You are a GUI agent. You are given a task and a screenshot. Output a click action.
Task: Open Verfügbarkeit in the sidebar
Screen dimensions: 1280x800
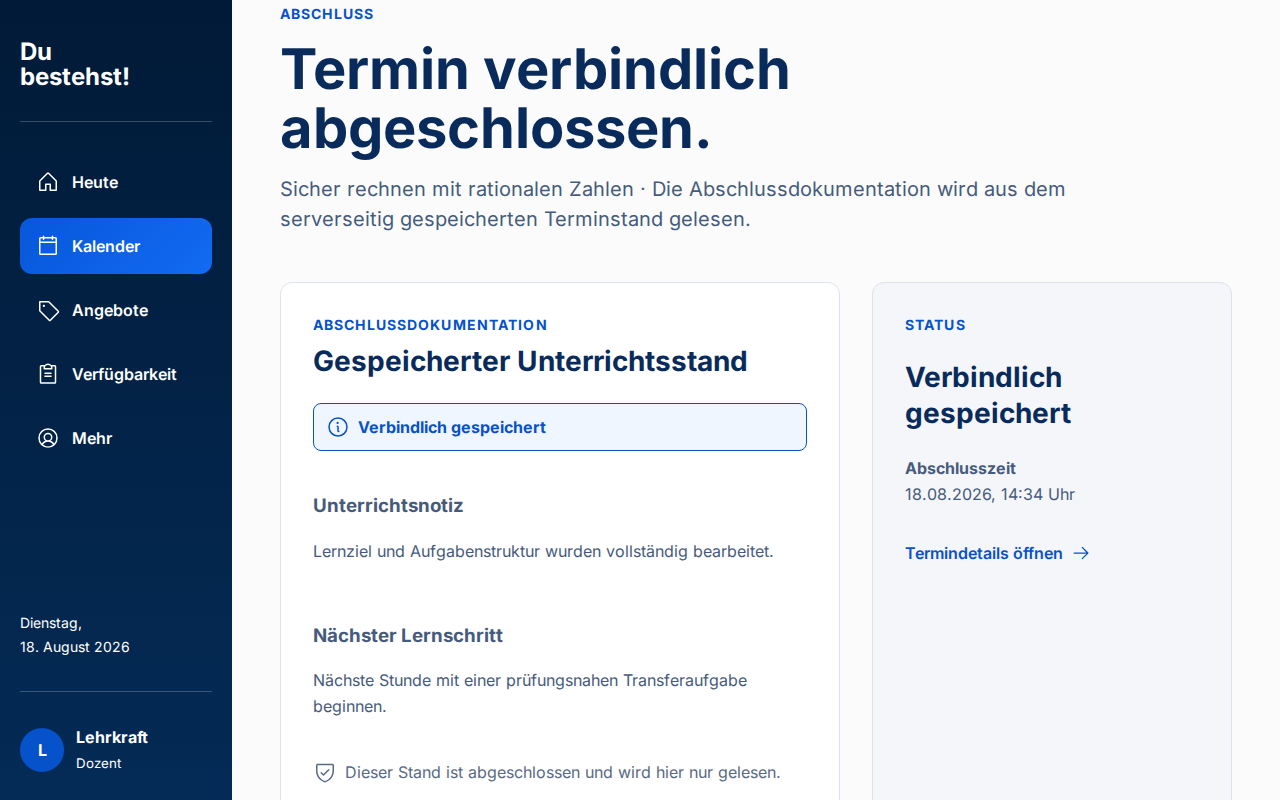tap(116, 374)
